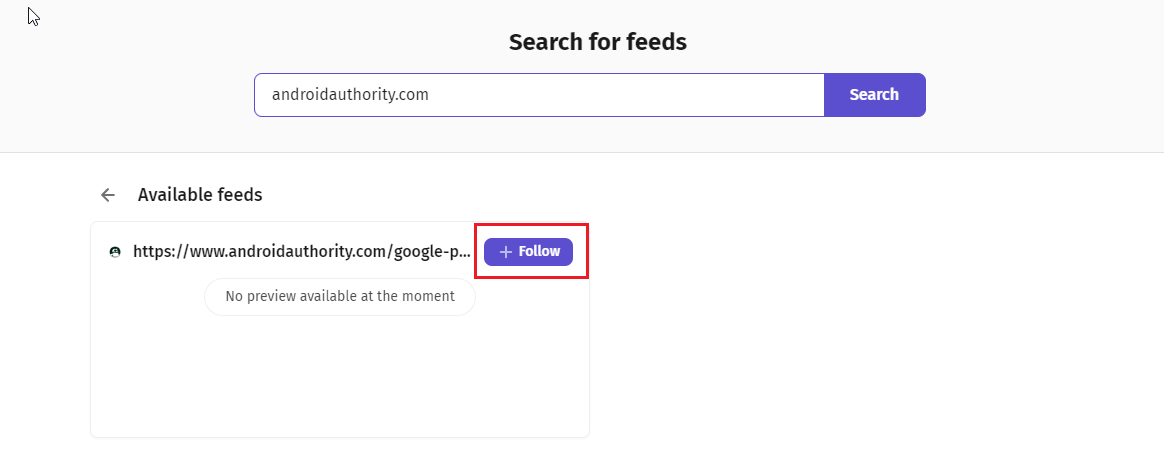Click the 'androidauthority.com' text in search box
Image resolution: width=1164 pixels, height=470 pixels.
(350, 95)
